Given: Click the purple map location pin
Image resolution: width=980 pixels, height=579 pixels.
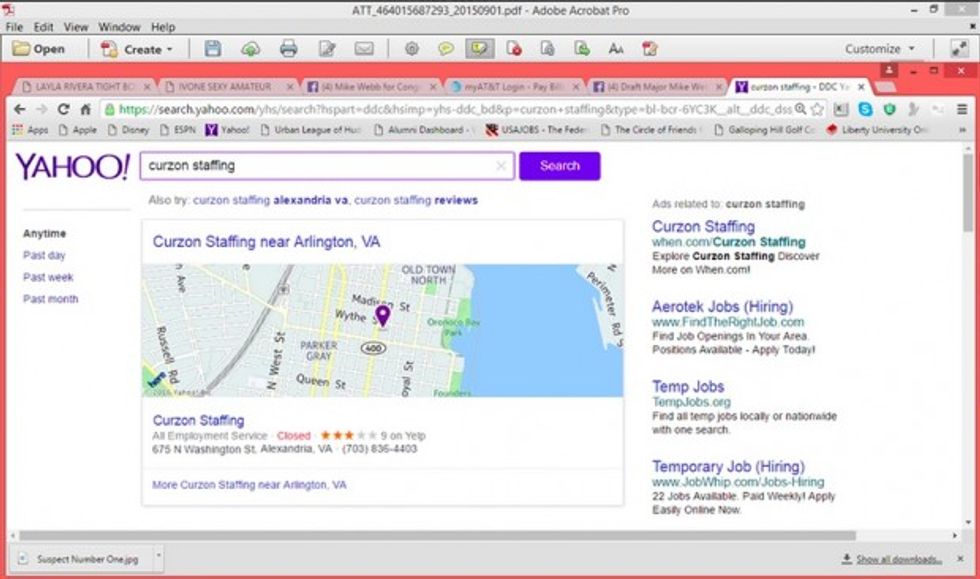Looking at the screenshot, I should [382, 316].
